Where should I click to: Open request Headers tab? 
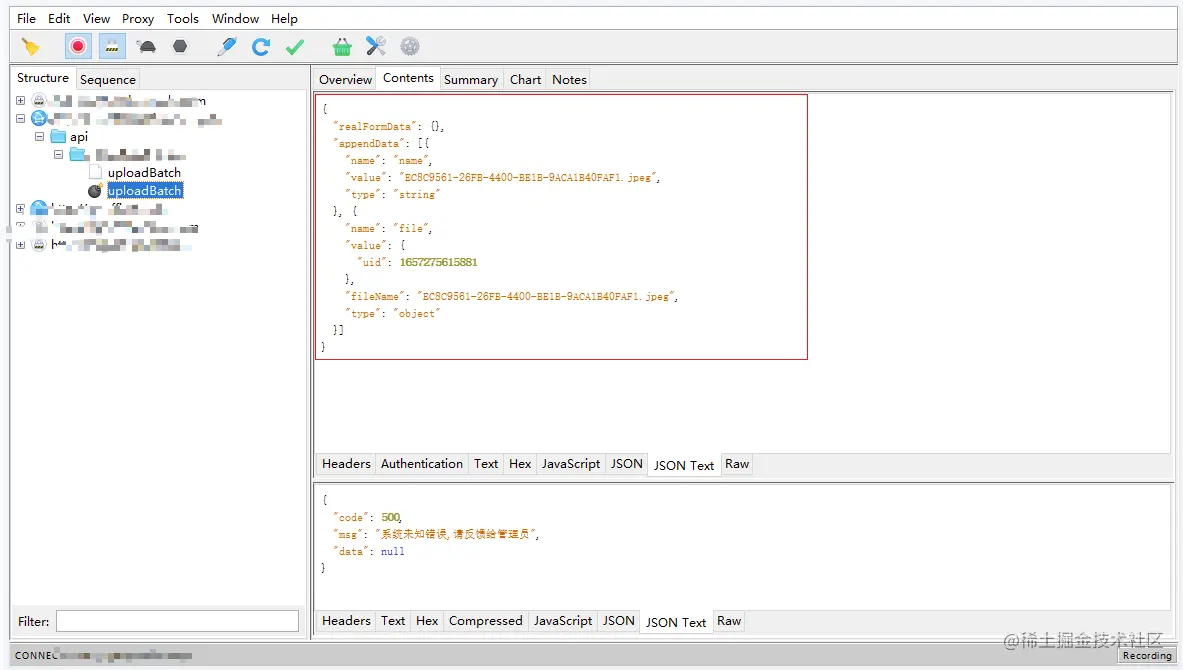coord(346,464)
